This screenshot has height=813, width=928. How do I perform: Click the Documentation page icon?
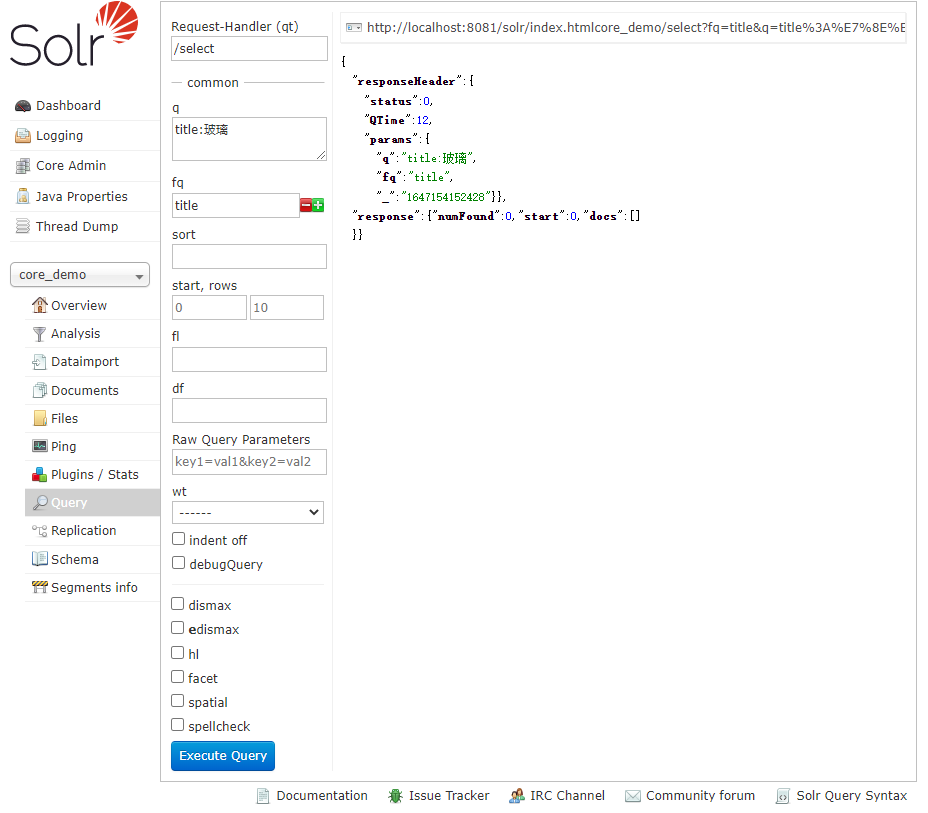click(263, 796)
